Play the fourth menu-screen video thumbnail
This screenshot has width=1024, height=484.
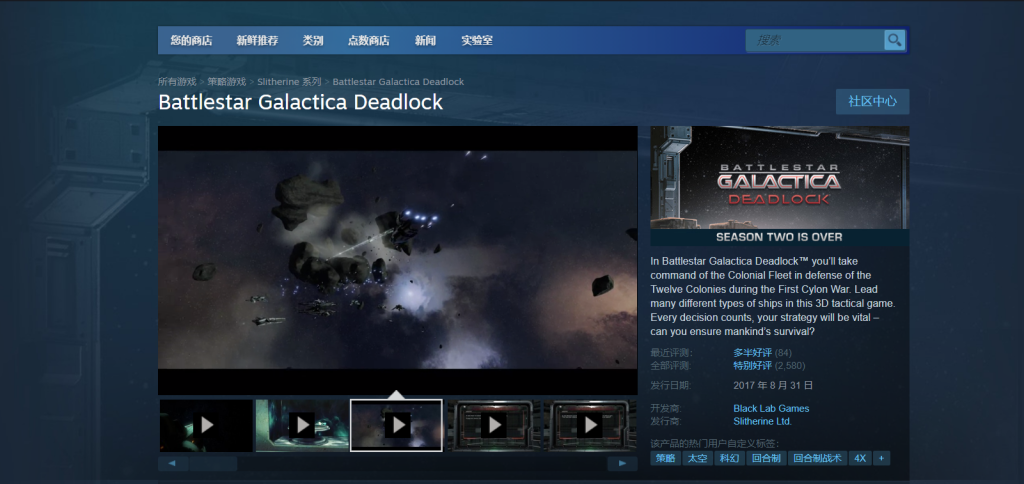pyautogui.click(x=494, y=425)
